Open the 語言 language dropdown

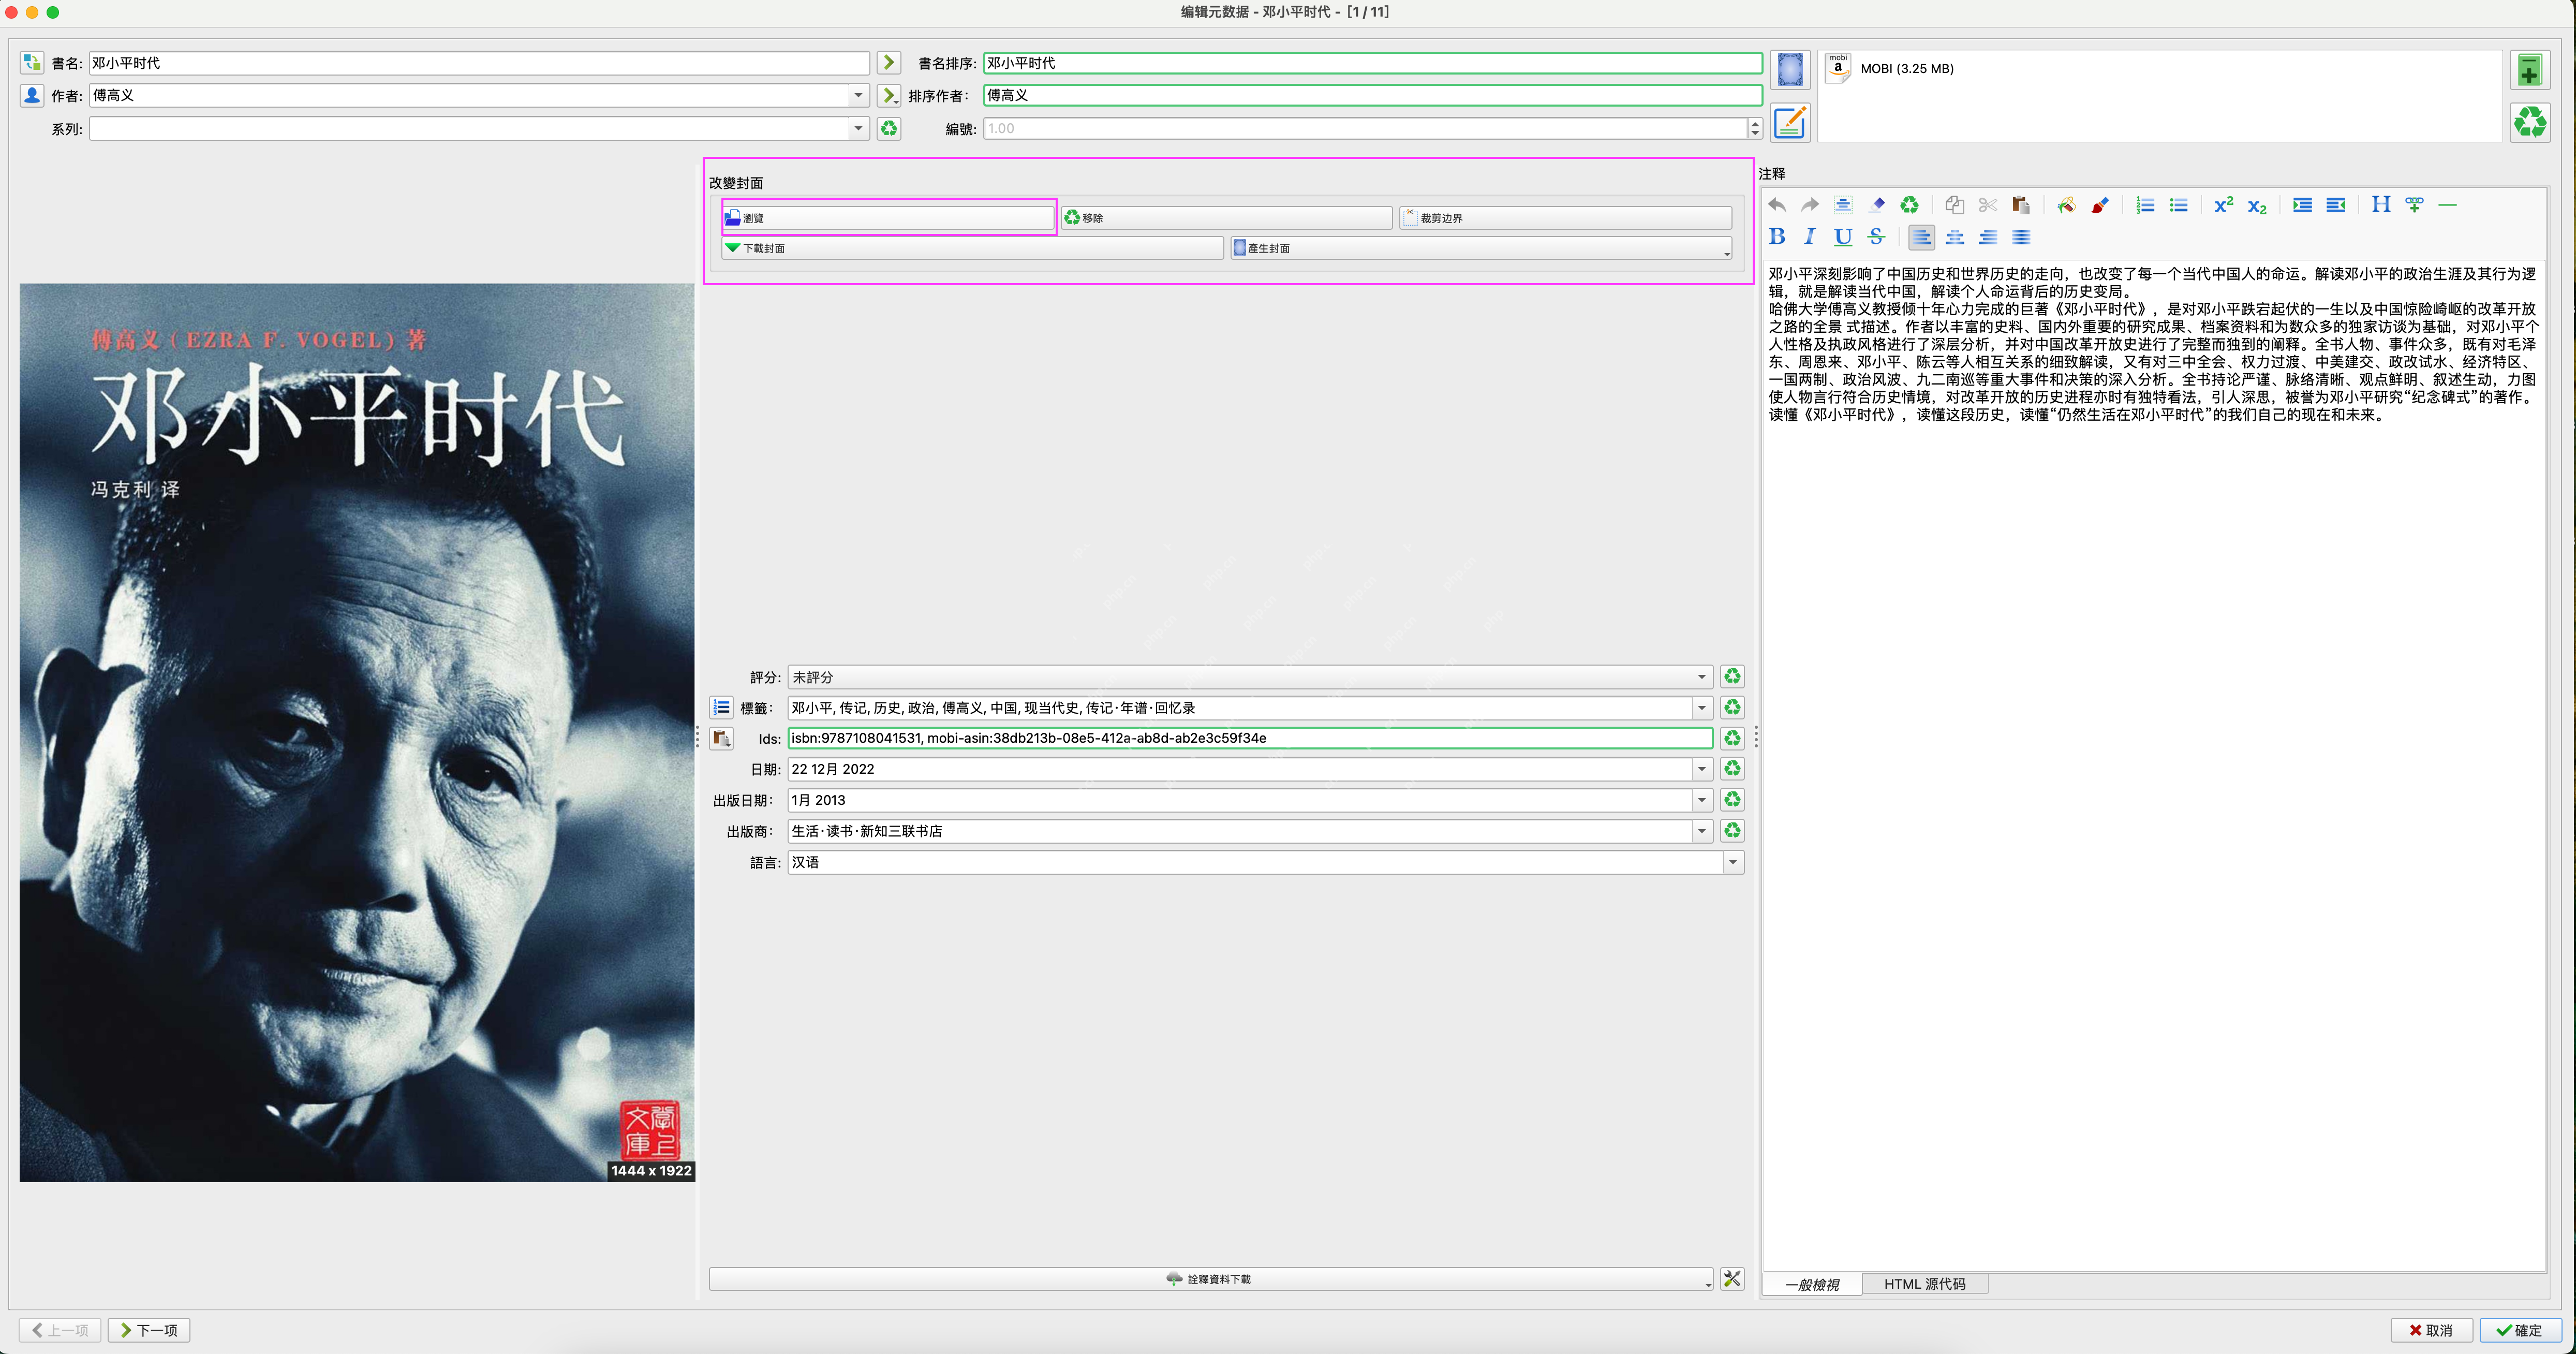[x=1732, y=862]
